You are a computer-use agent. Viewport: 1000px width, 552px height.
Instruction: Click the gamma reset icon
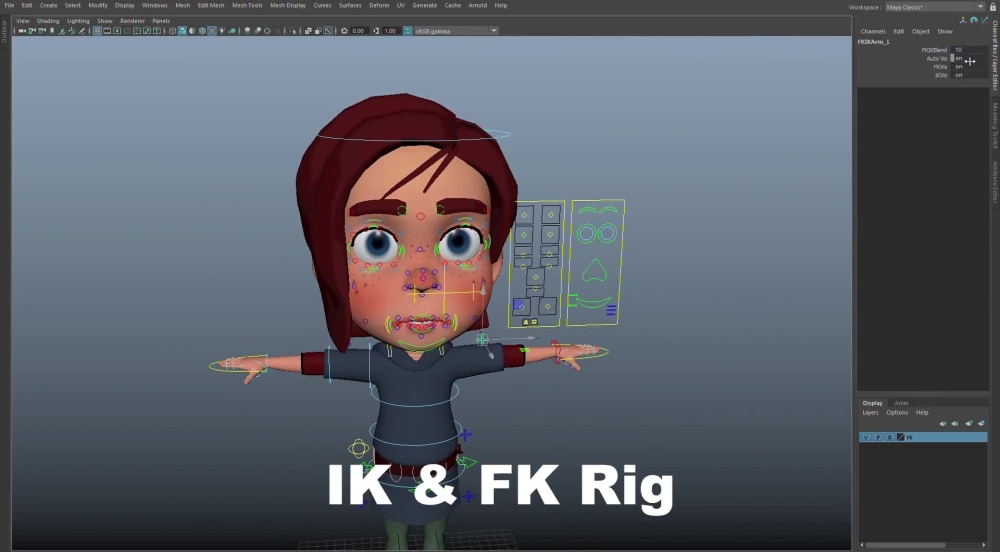point(376,31)
